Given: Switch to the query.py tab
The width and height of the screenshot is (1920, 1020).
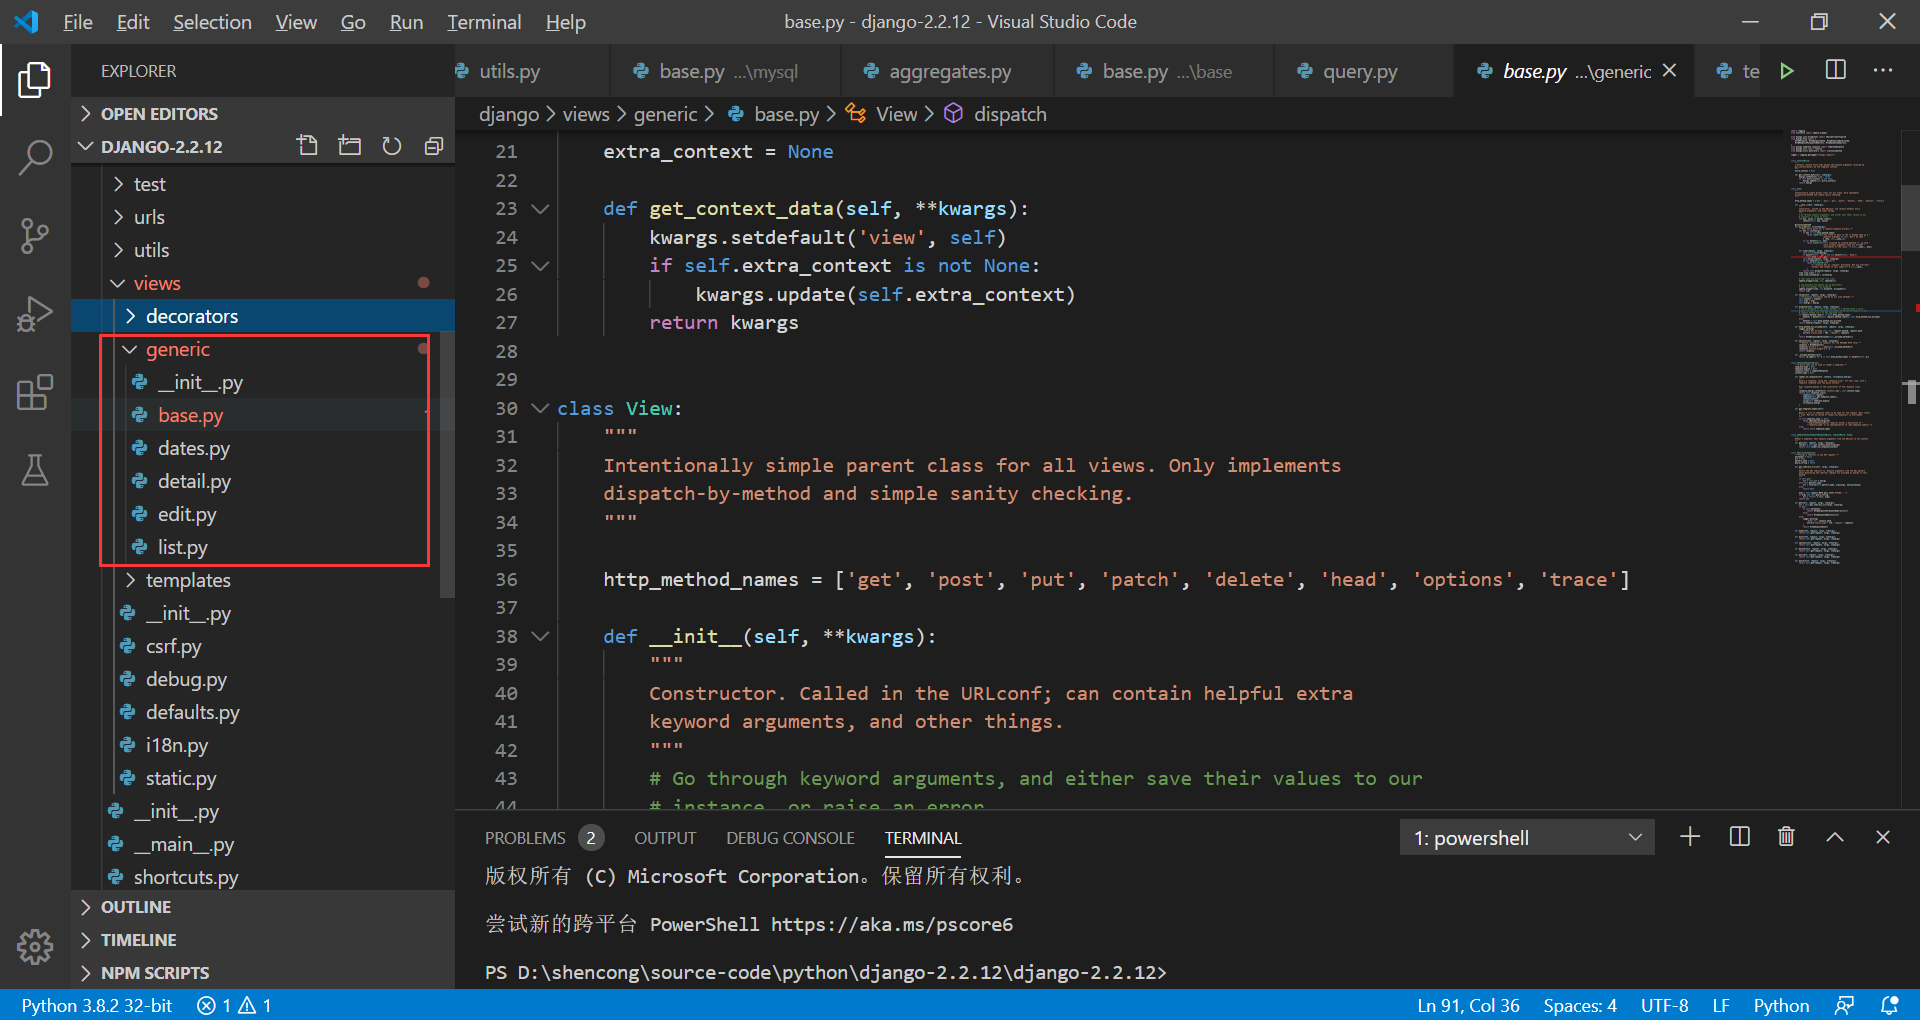Looking at the screenshot, I should [x=1363, y=71].
